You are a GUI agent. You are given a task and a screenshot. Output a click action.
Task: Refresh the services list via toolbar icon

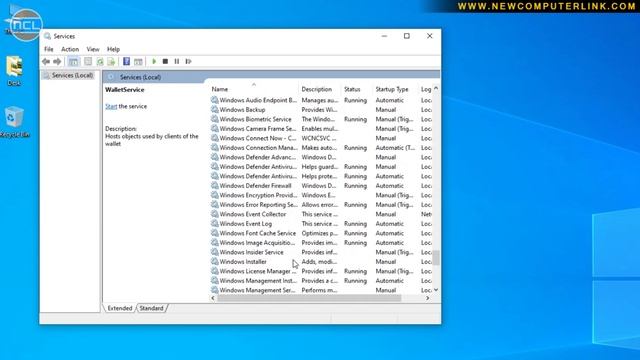(x=100, y=62)
